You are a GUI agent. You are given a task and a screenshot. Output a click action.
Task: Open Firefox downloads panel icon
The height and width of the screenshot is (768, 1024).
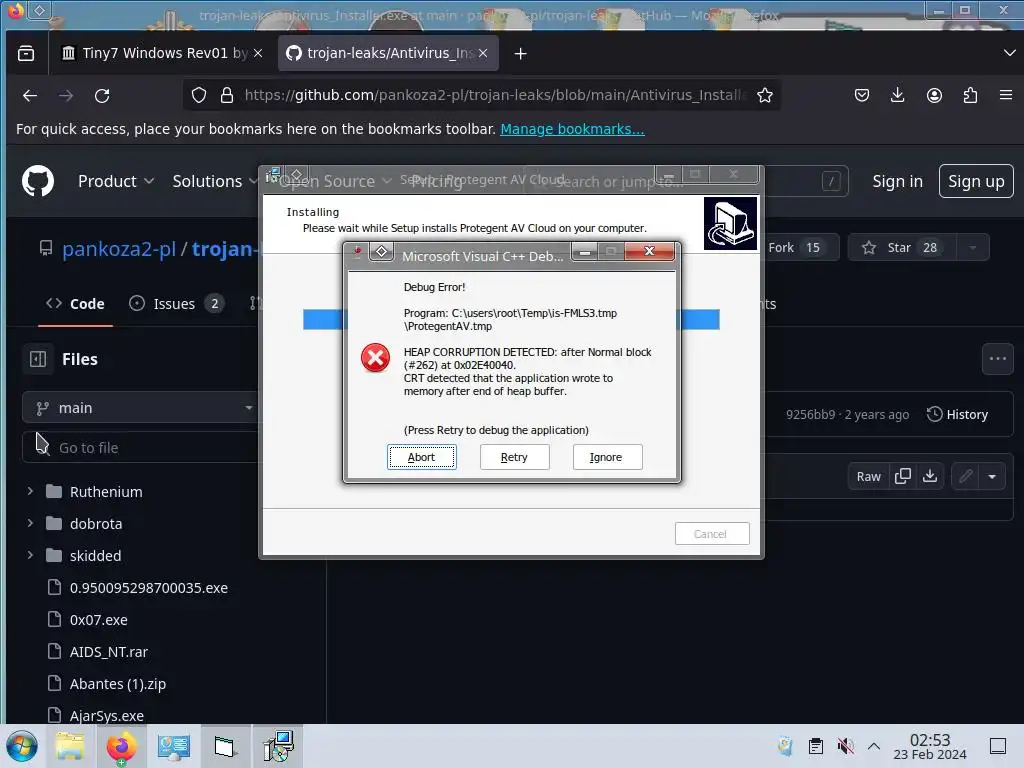pos(898,95)
